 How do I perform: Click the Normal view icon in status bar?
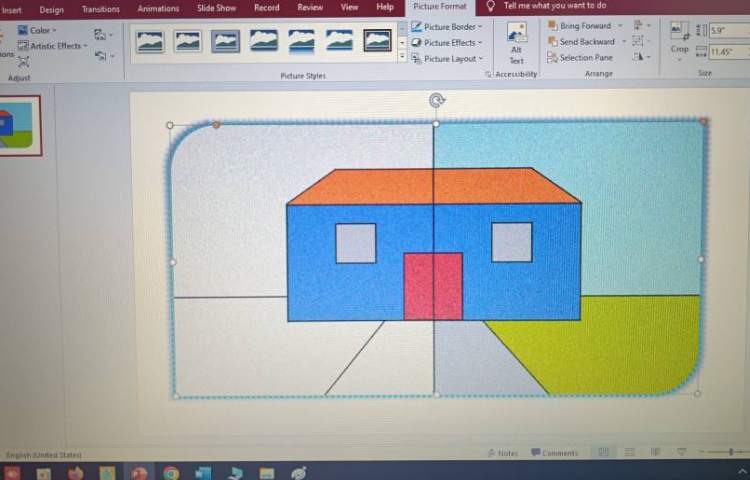(x=603, y=453)
